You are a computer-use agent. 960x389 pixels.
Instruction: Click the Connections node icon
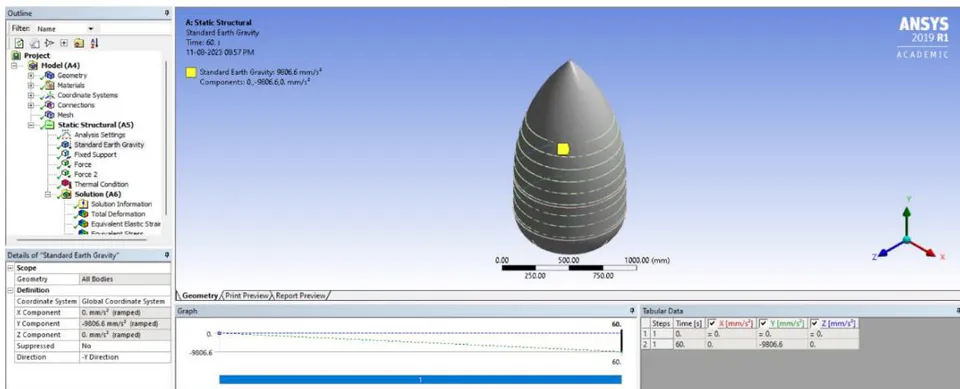(x=49, y=105)
